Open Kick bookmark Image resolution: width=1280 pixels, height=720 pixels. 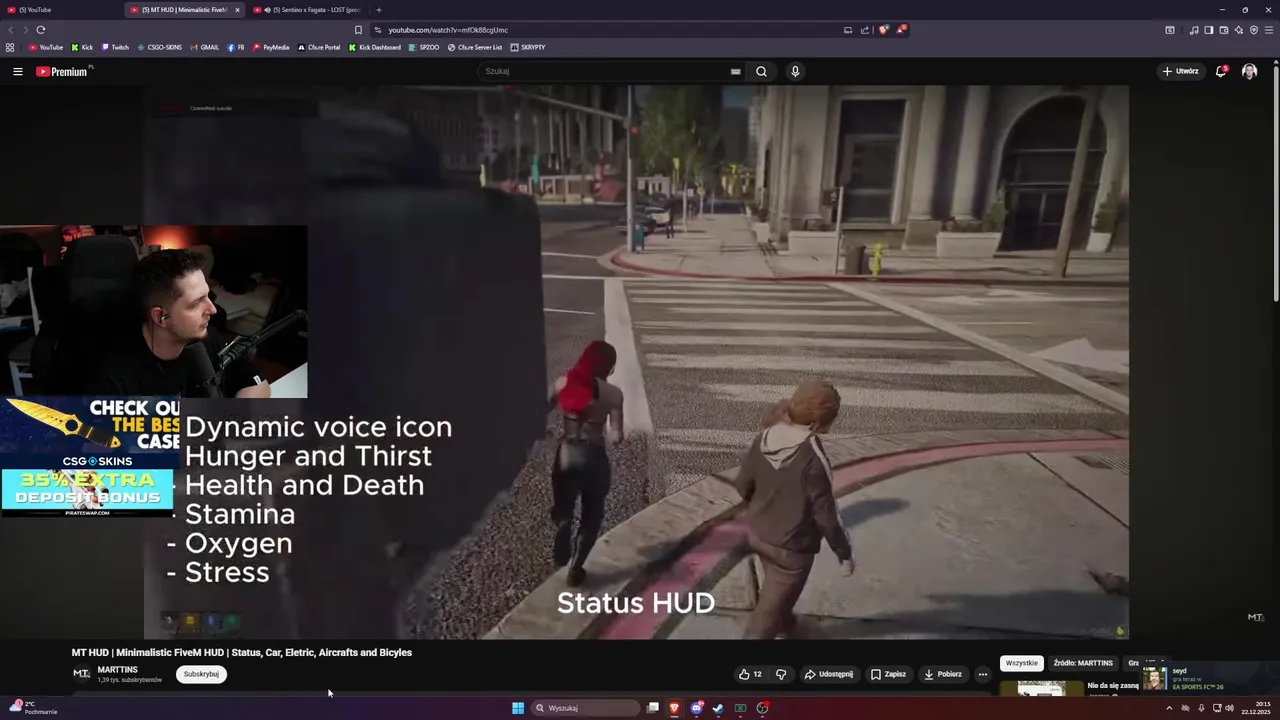tap(83, 47)
